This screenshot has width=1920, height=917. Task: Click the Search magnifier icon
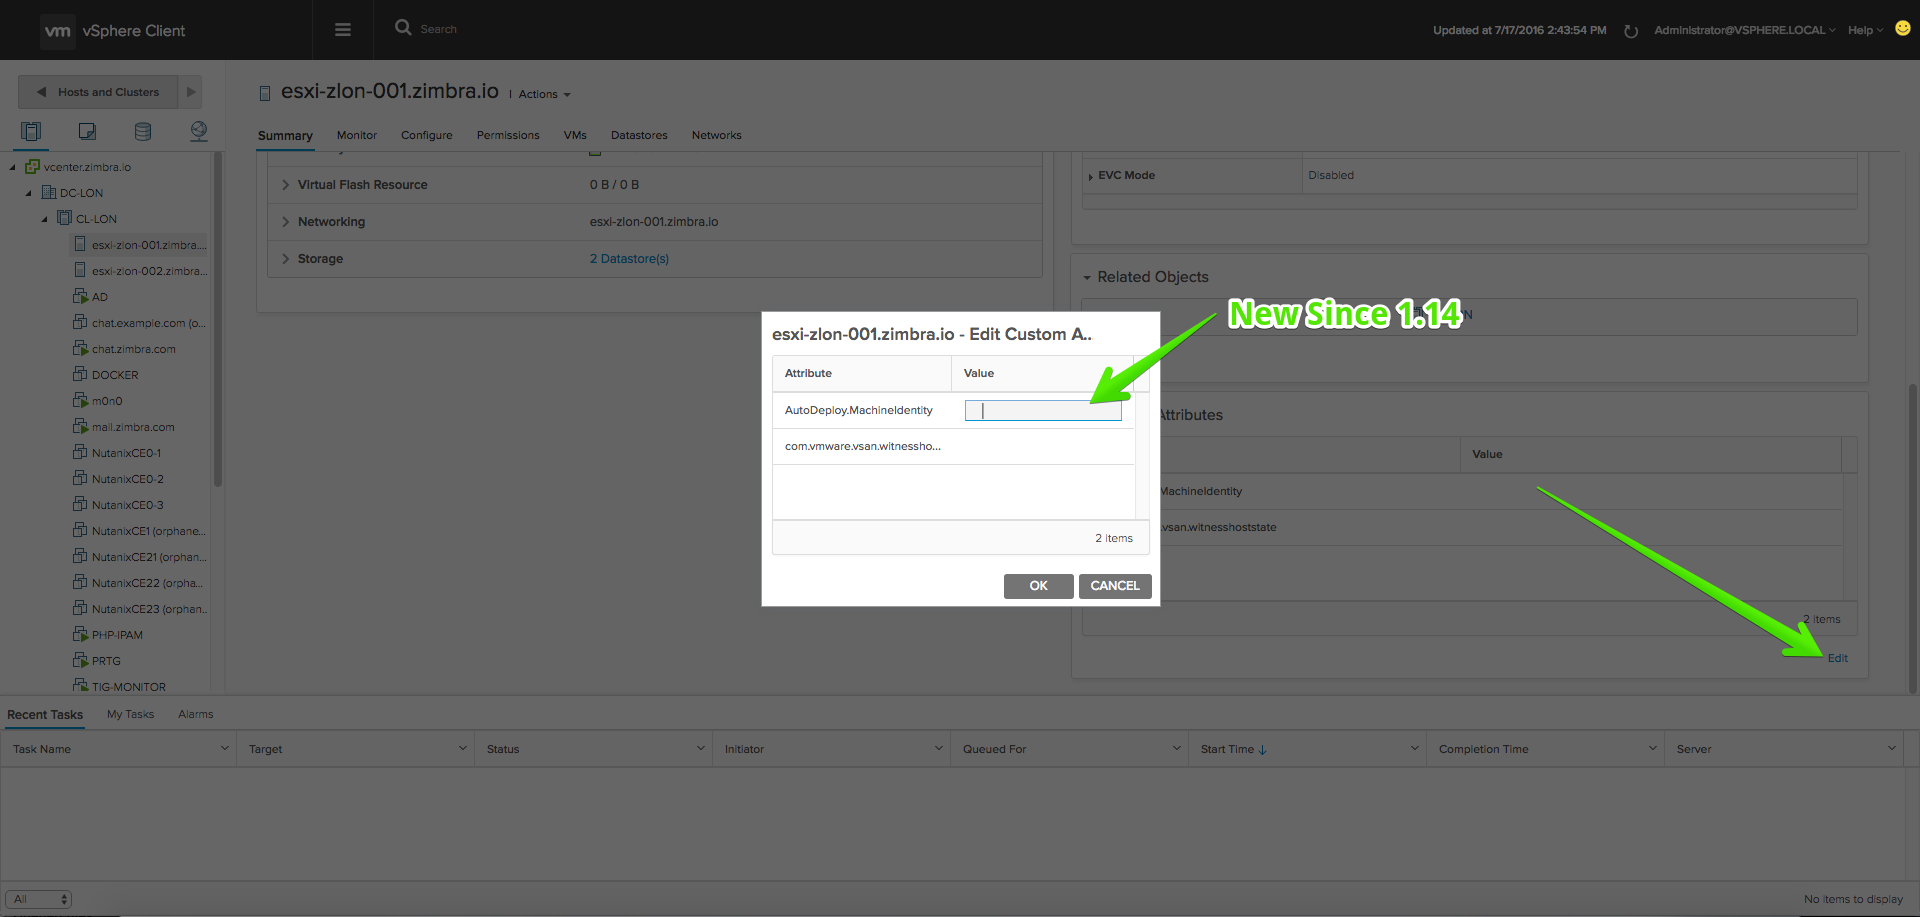click(403, 28)
